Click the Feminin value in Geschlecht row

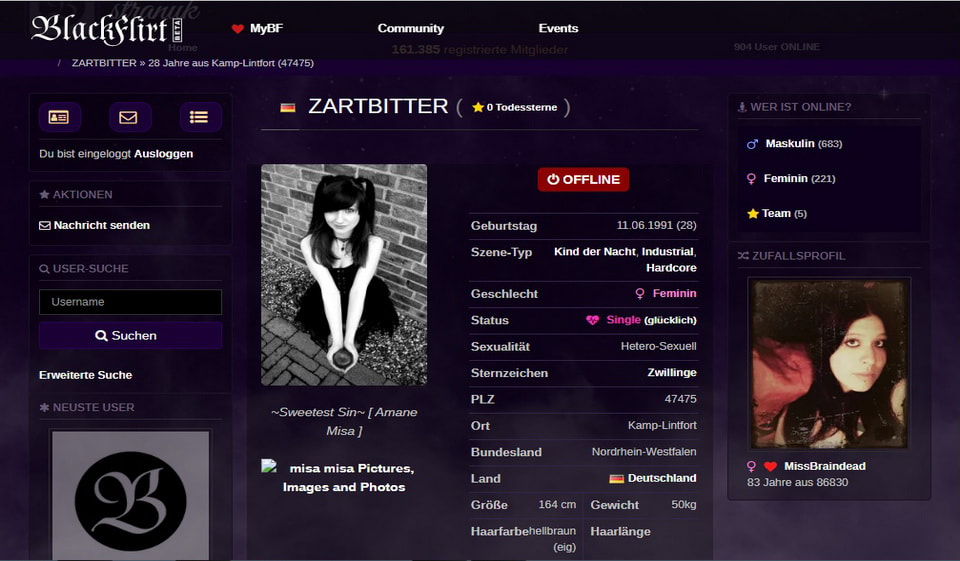click(x=674, y=293)
